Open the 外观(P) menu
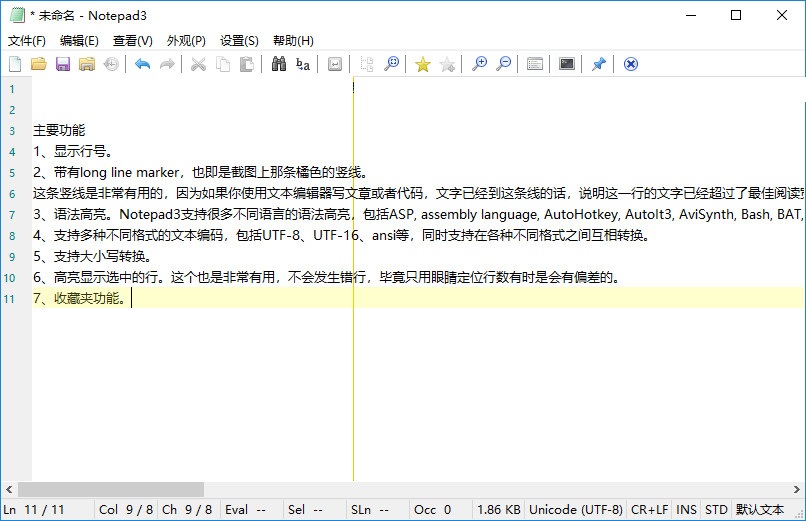806x521 pixels. click(186, 41)
